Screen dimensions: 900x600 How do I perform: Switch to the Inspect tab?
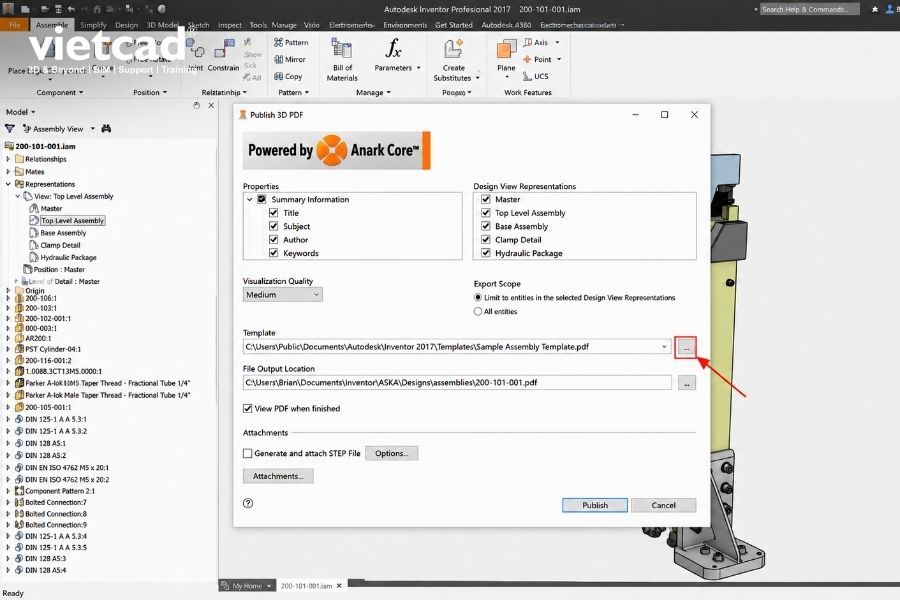pyautogui.click(x=230, y=25)
